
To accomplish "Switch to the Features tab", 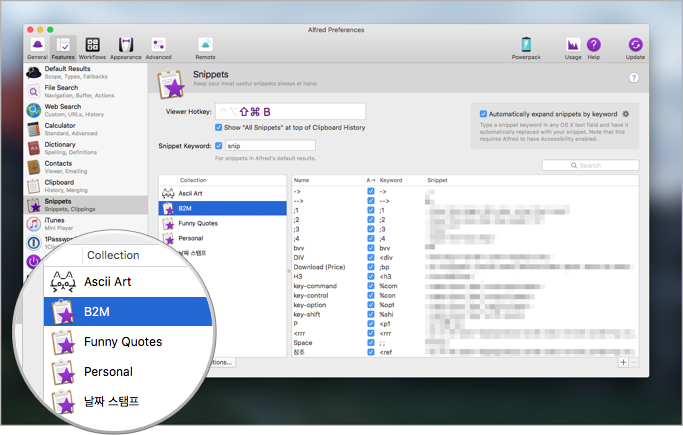I will tap(63, 48).
